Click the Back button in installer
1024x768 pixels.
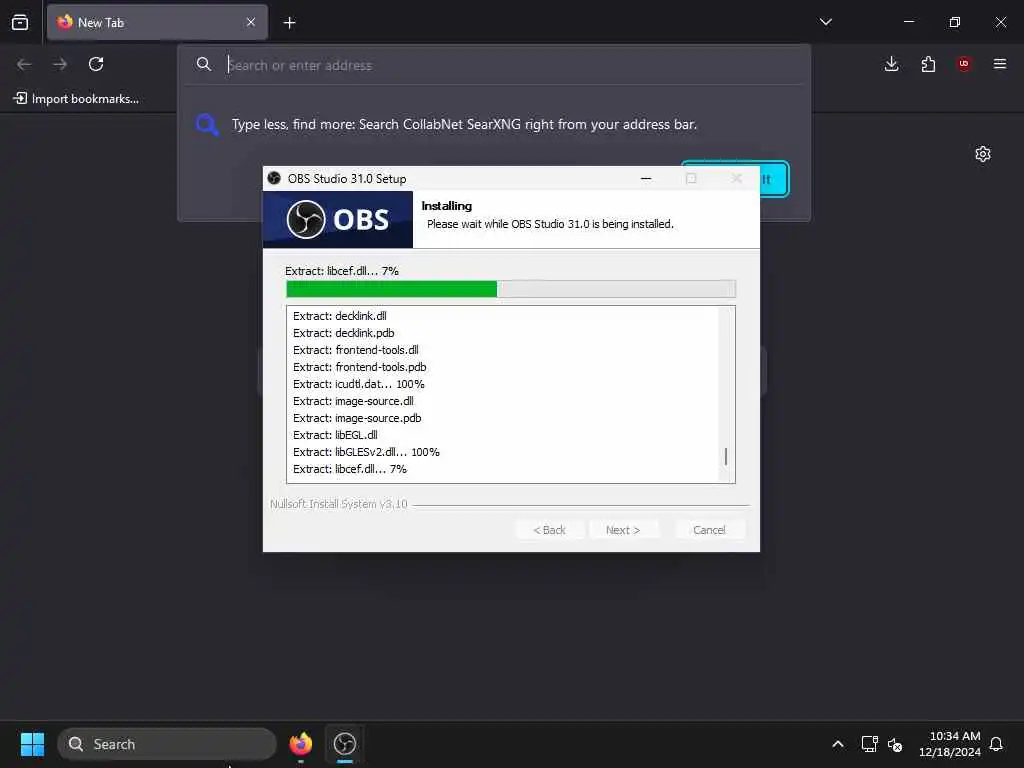point(550,530)
